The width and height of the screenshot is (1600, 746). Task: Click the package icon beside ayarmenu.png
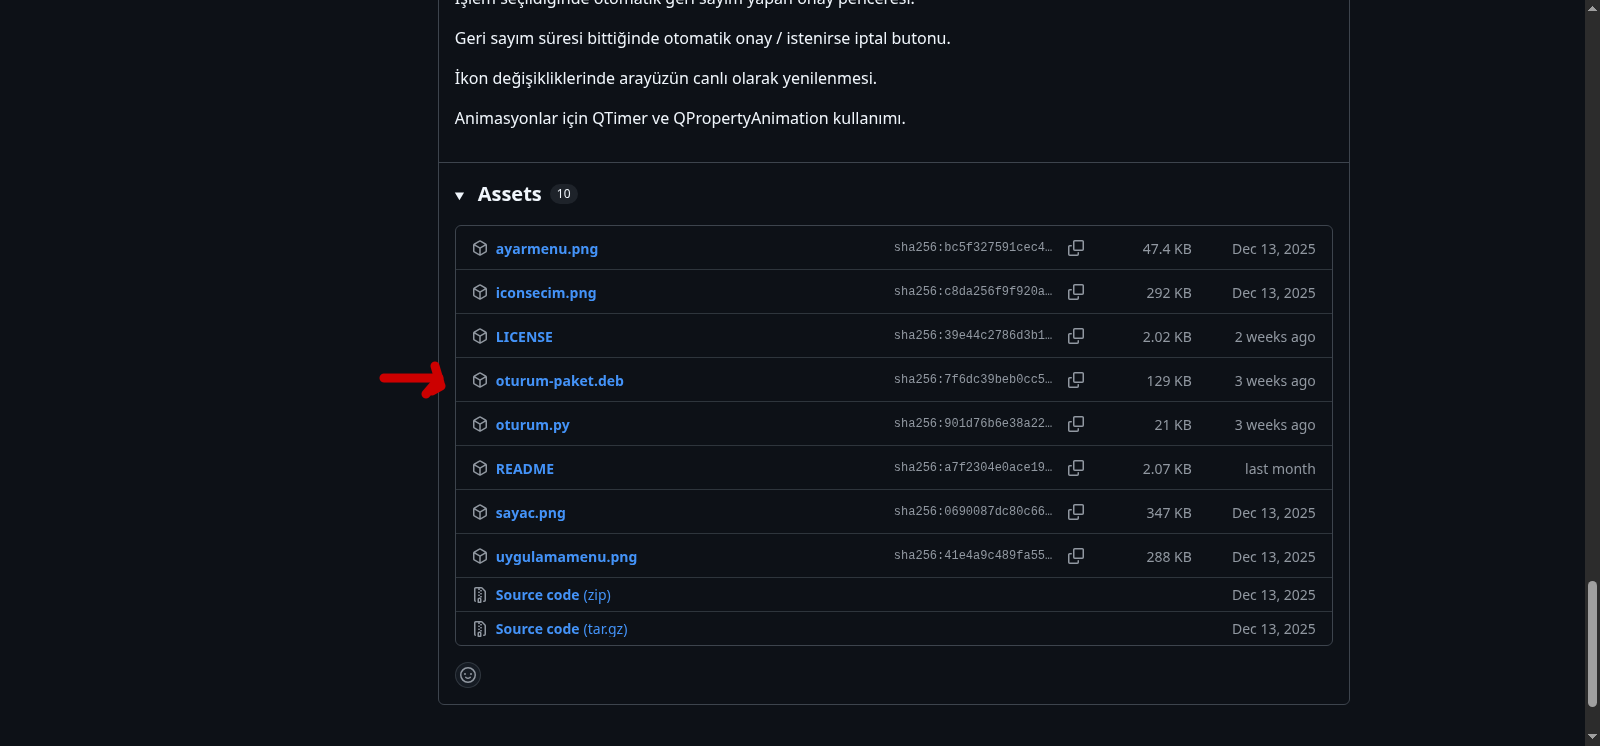[480, 248]
